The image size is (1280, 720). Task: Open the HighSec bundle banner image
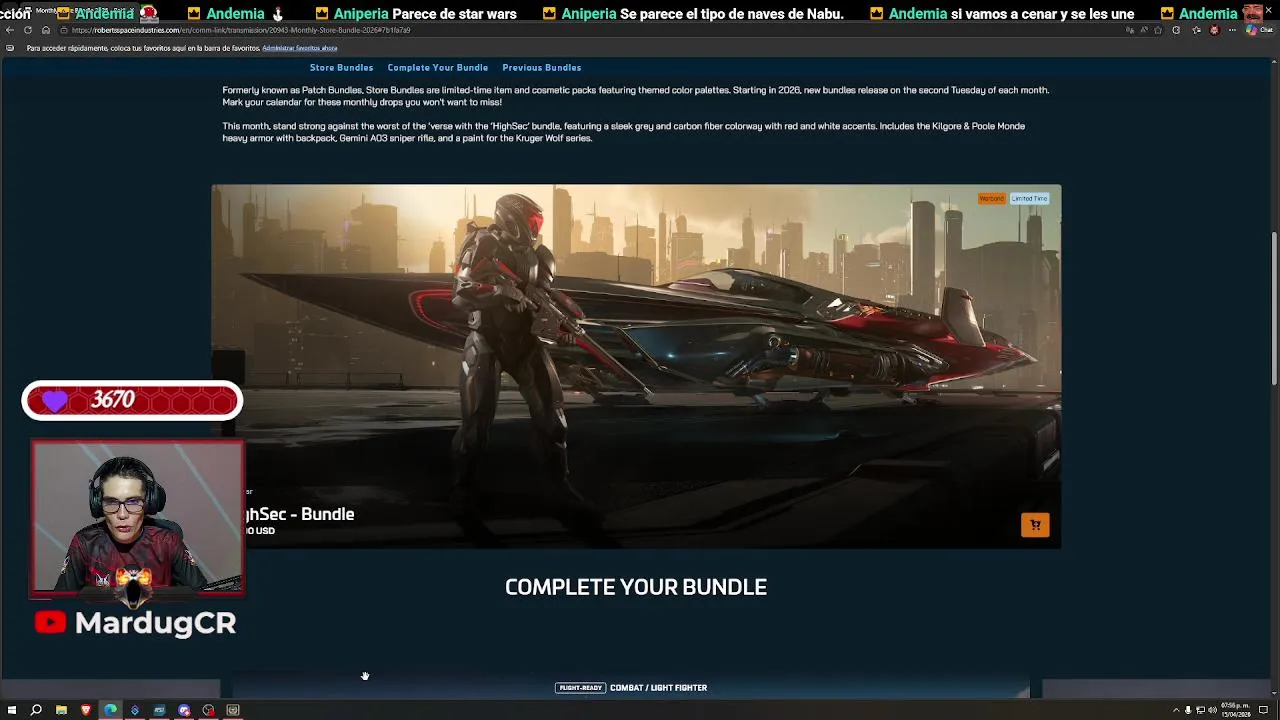click(636, 366)
